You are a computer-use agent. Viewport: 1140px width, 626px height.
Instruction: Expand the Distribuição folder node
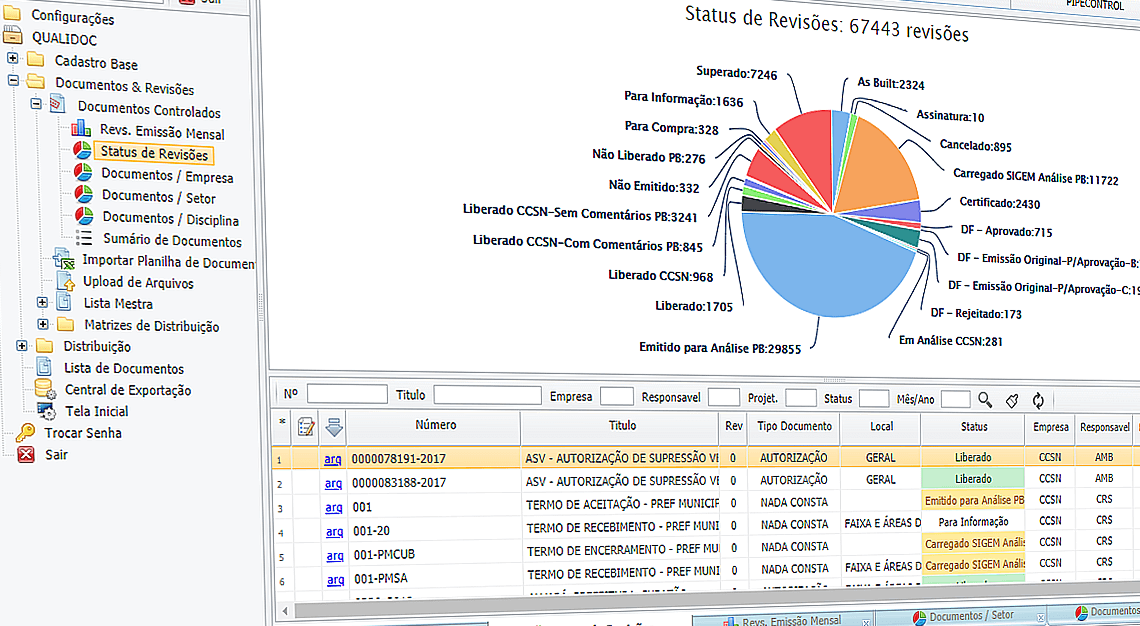[20, 346]
